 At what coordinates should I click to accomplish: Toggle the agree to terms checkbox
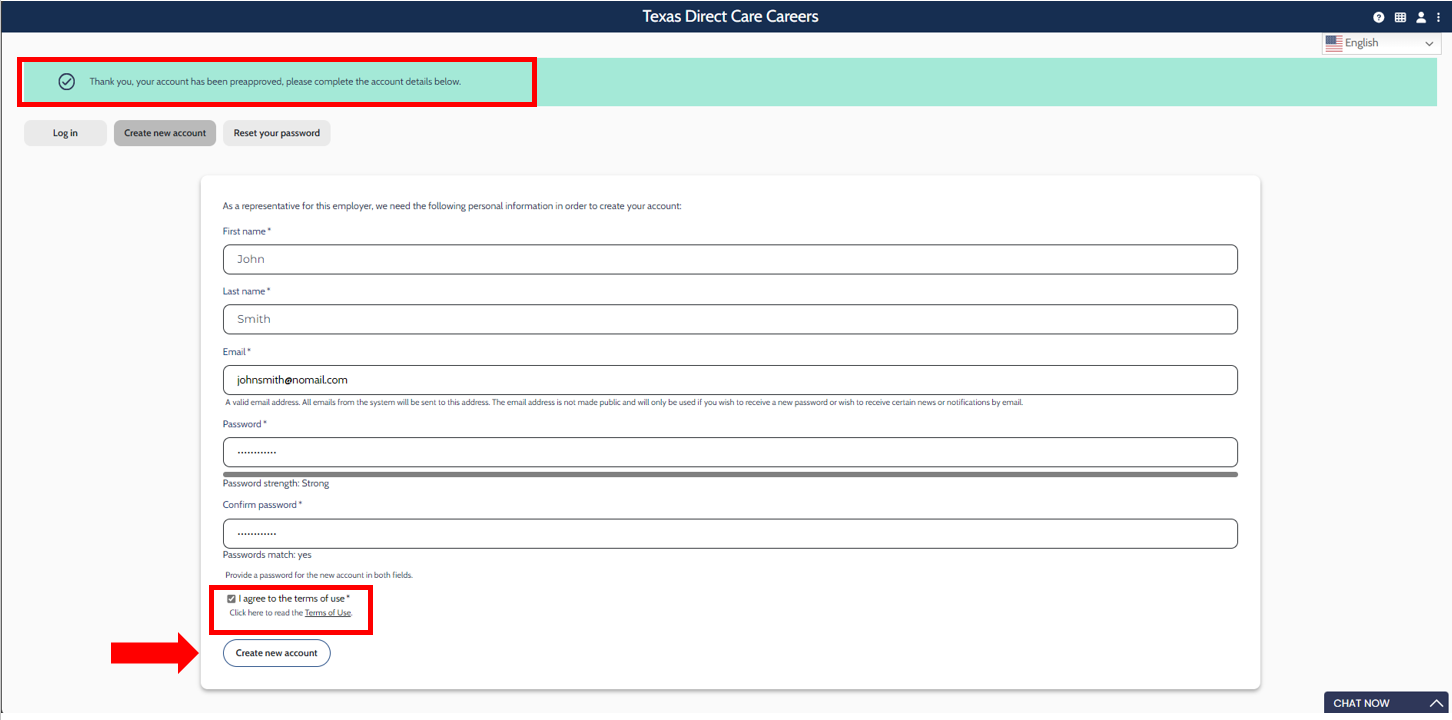pos(232,599)
